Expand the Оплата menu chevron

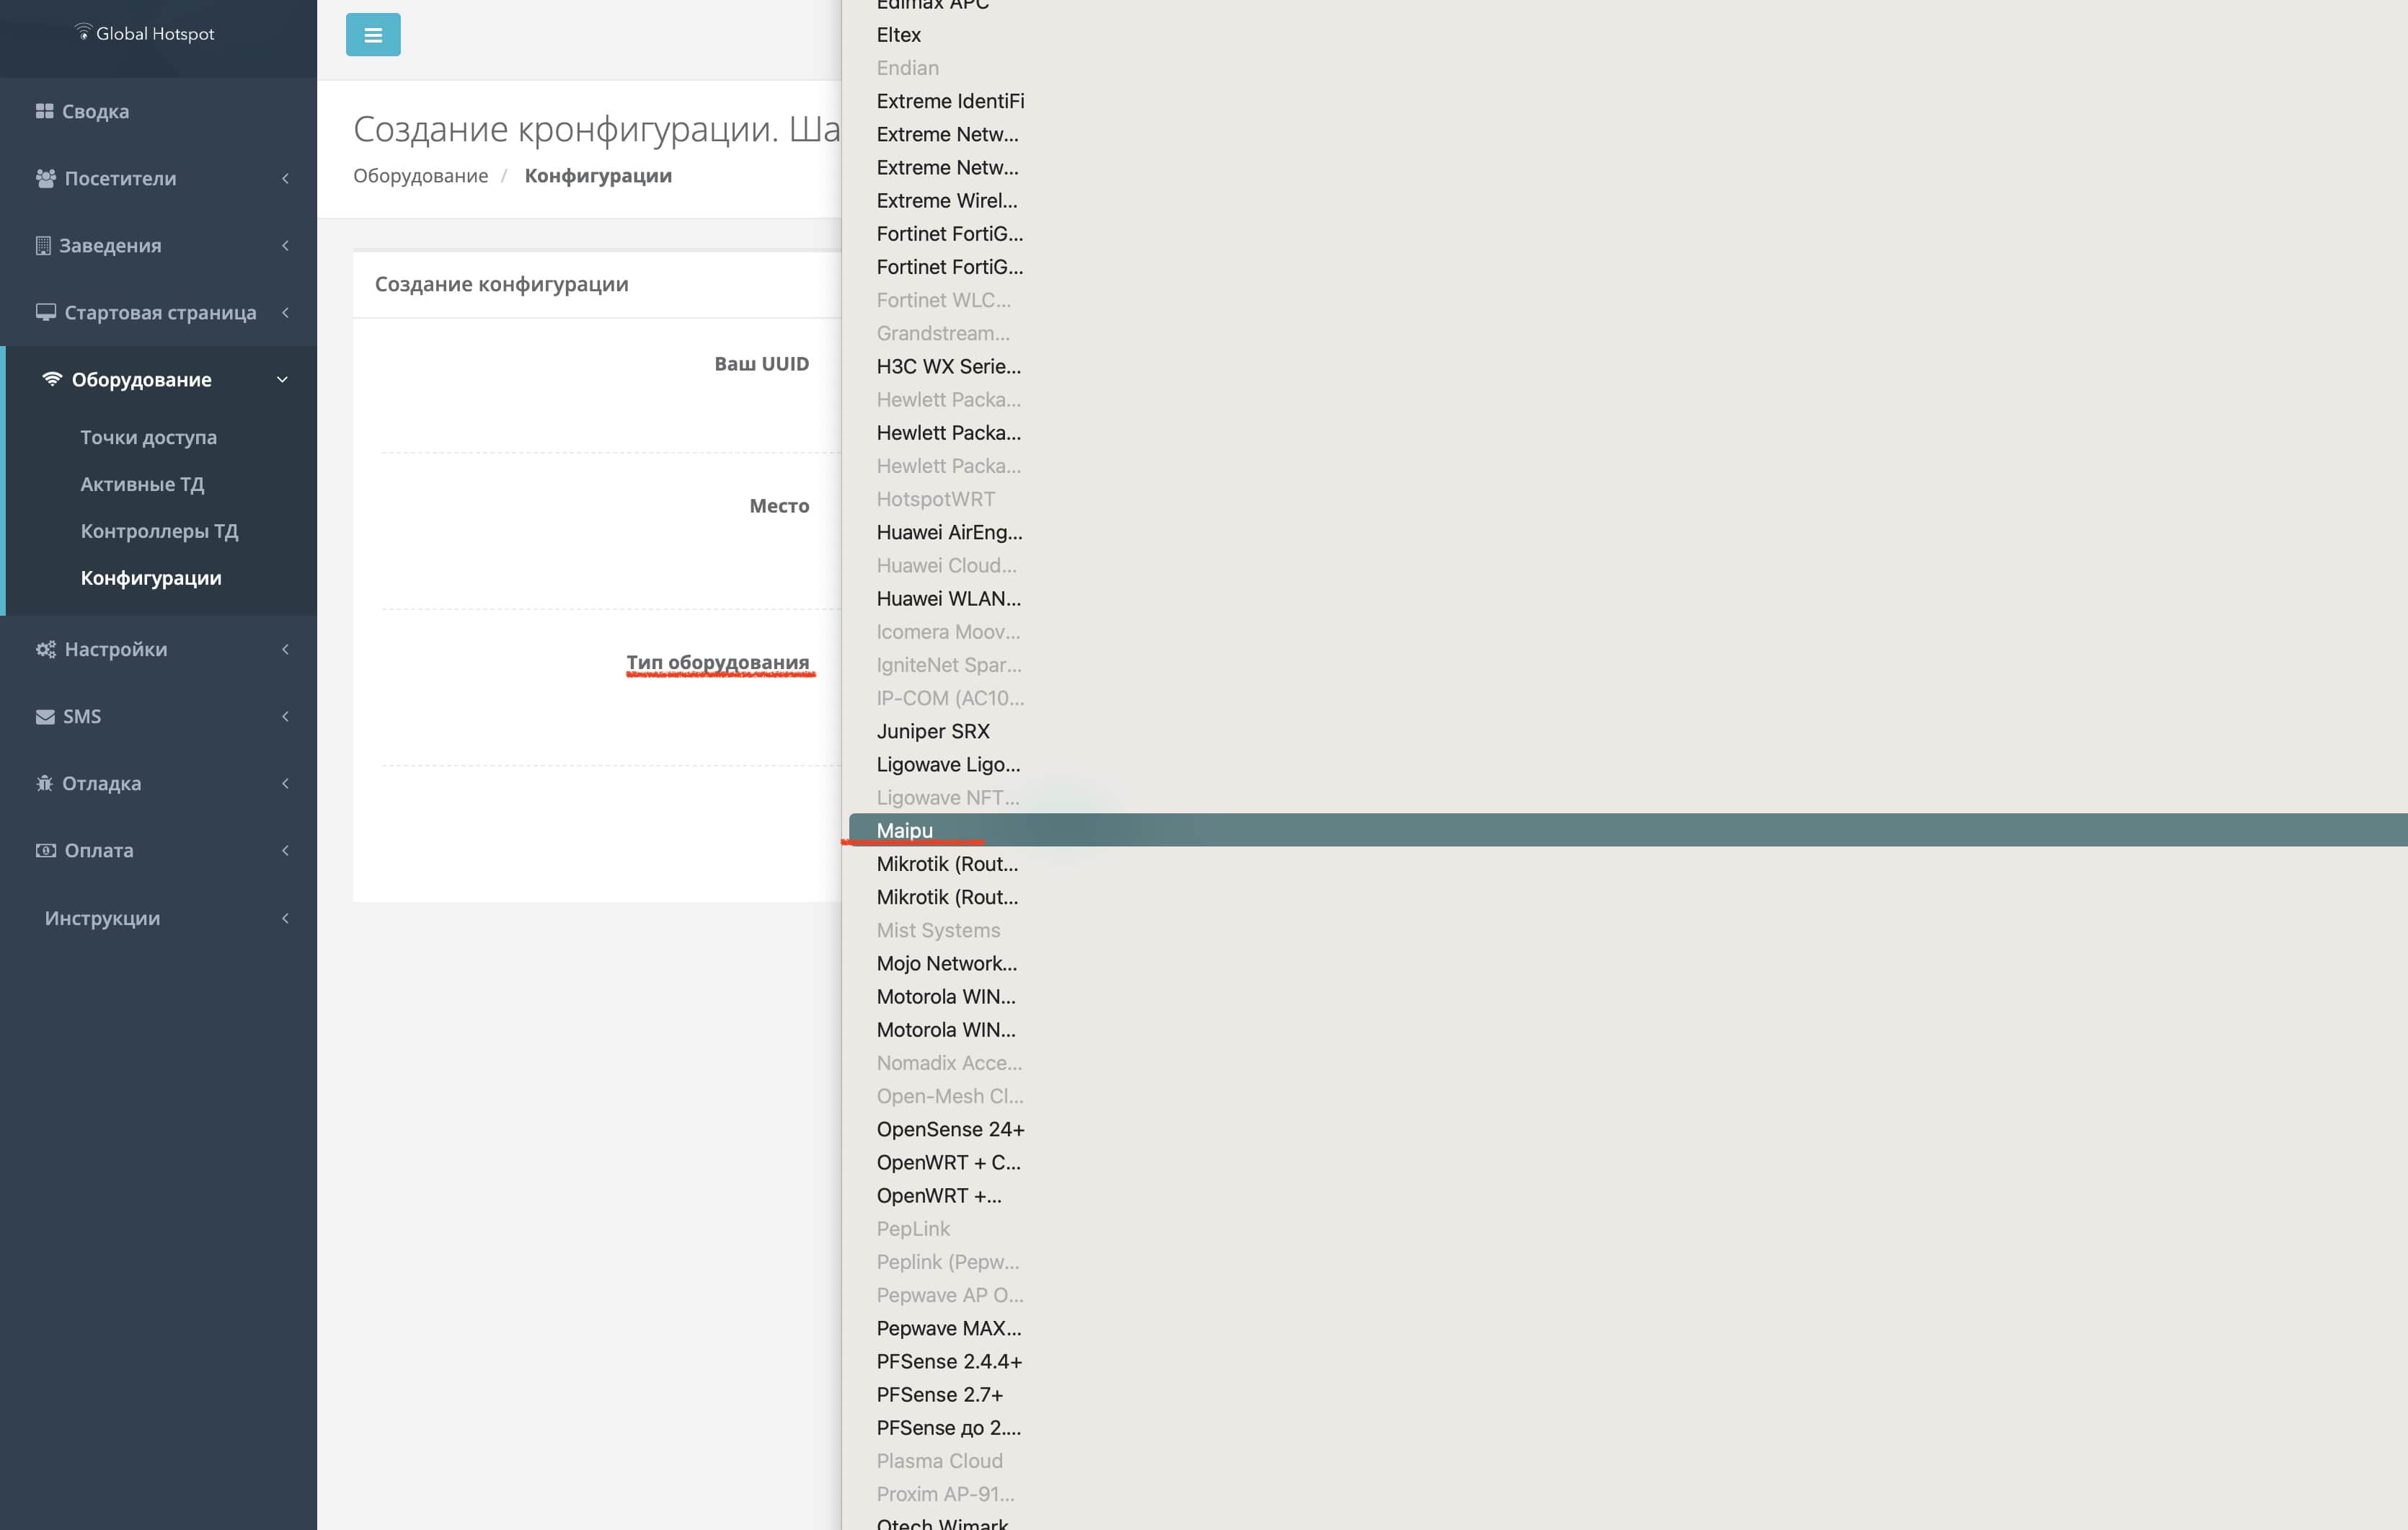tap(285, 850)
